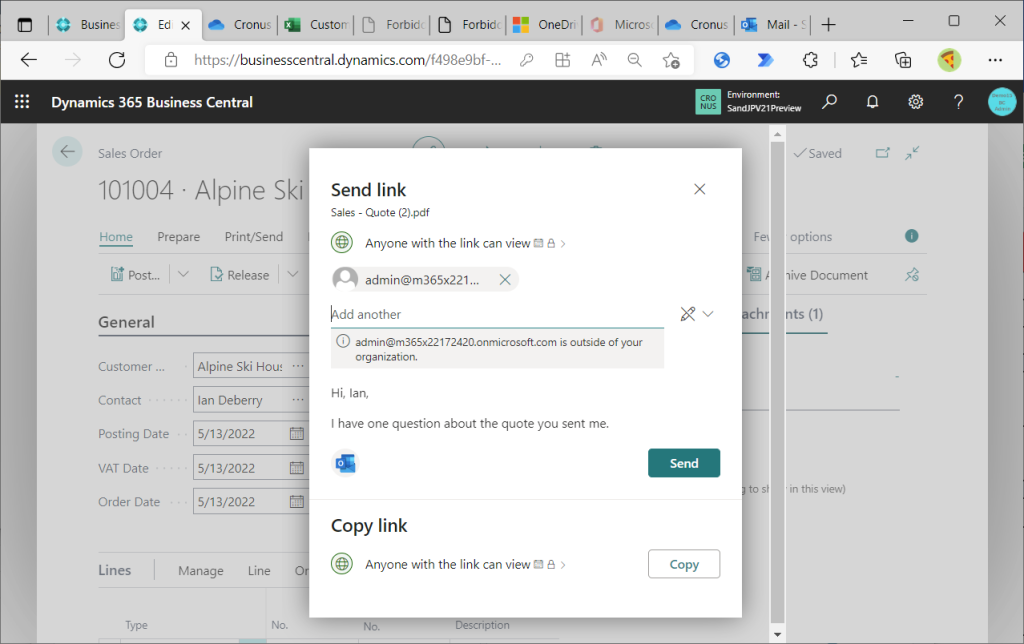The height and width of the screenshot is (644, 1024).
Task: Open the VAT Date calendar picker
Action: point(296,468)
